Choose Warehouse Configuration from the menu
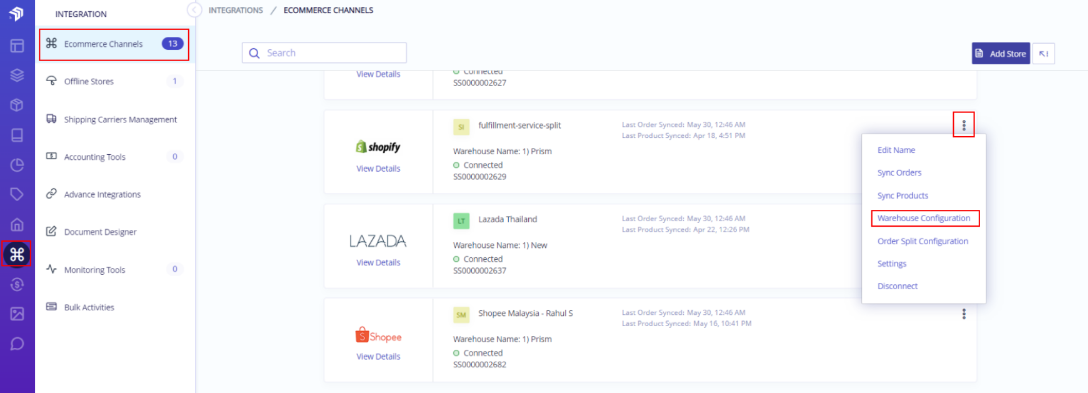 [x=924, y=218]
